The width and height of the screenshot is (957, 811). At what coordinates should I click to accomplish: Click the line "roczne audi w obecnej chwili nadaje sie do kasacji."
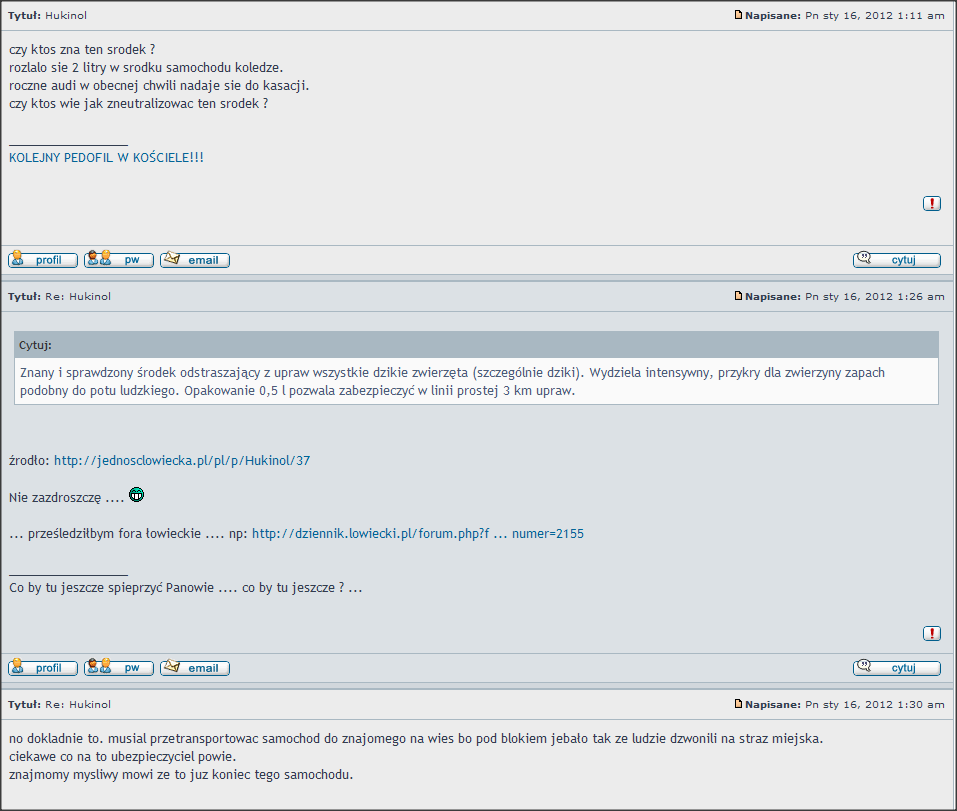[x=159, y=85]
